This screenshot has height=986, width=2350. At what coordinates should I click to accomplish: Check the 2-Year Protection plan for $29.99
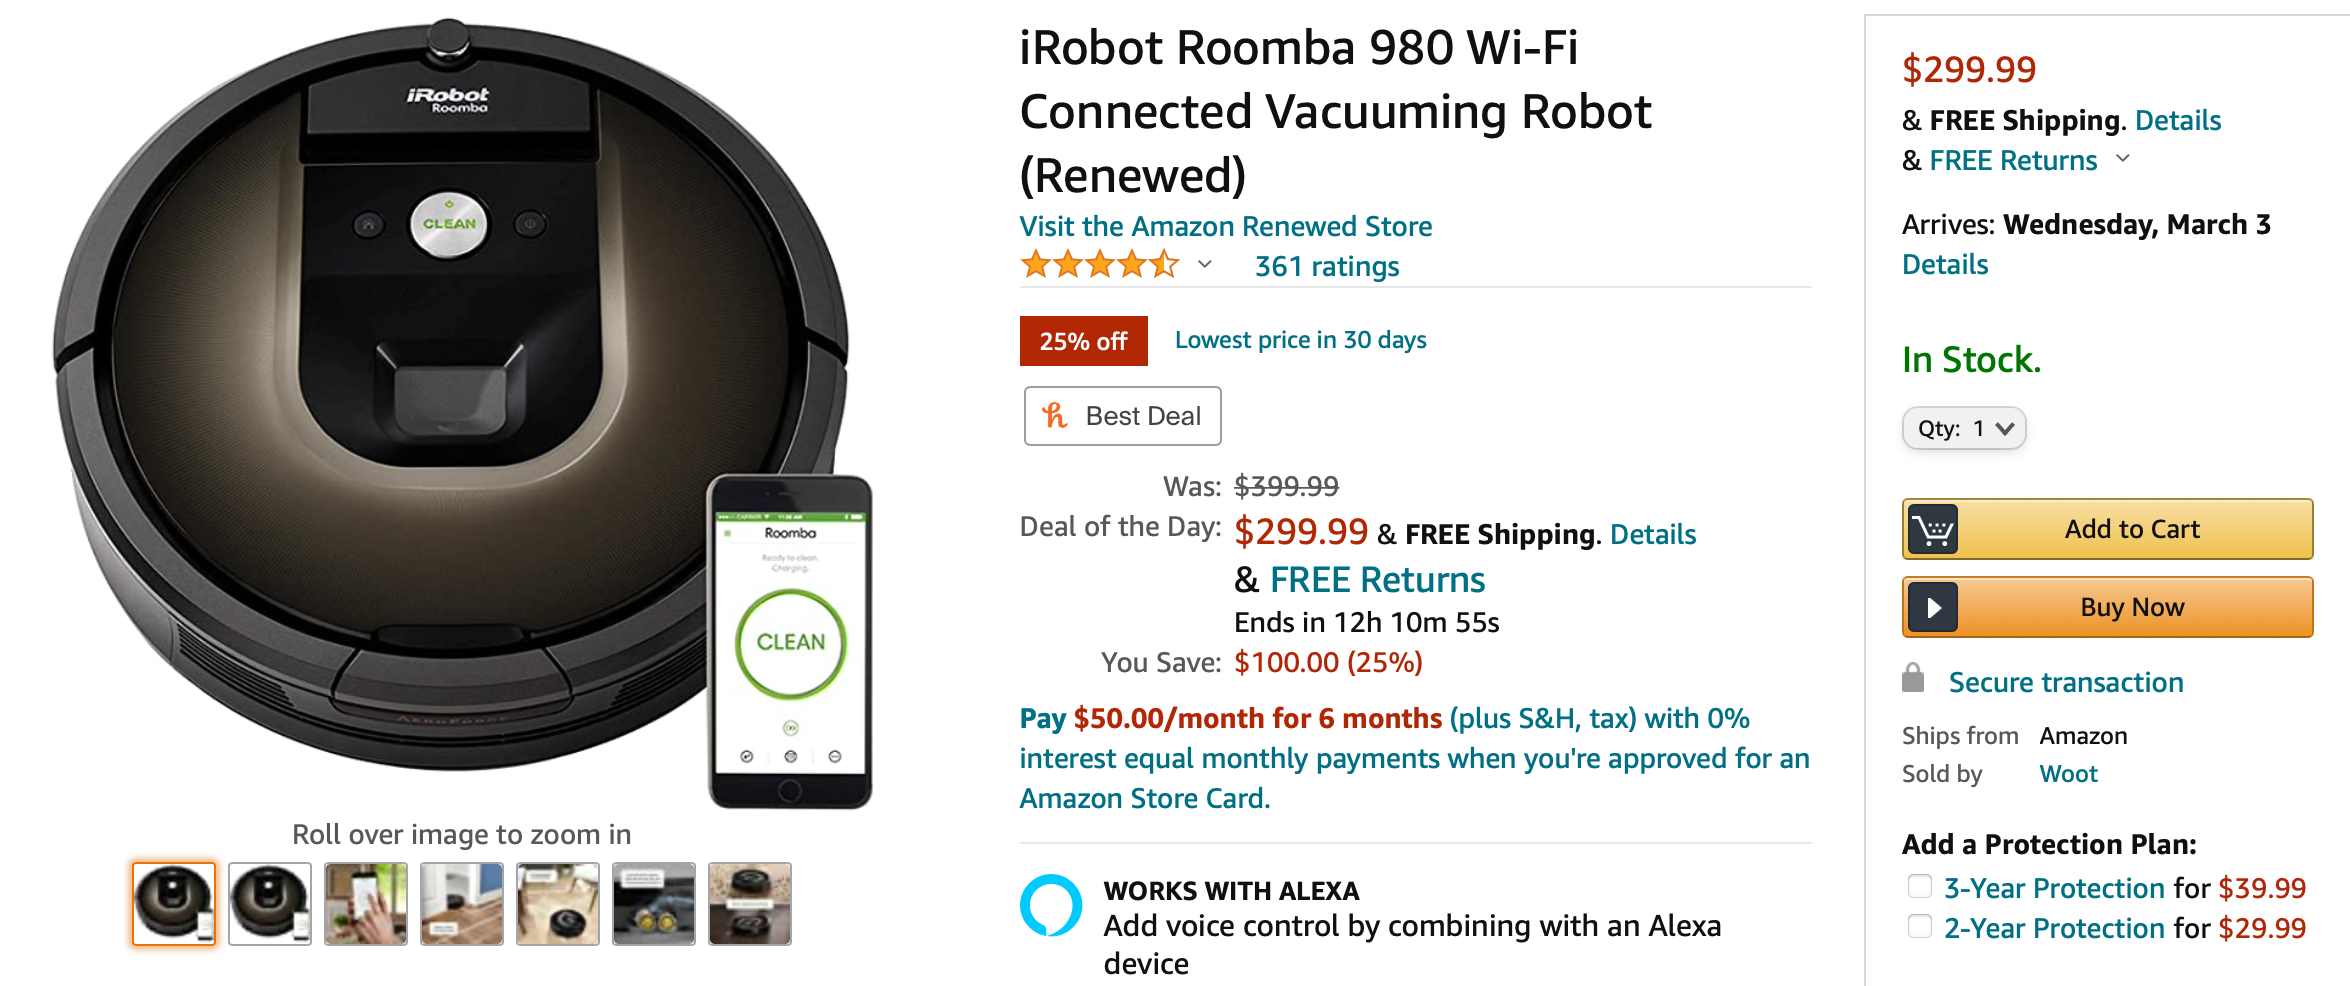coord(1919,926)
